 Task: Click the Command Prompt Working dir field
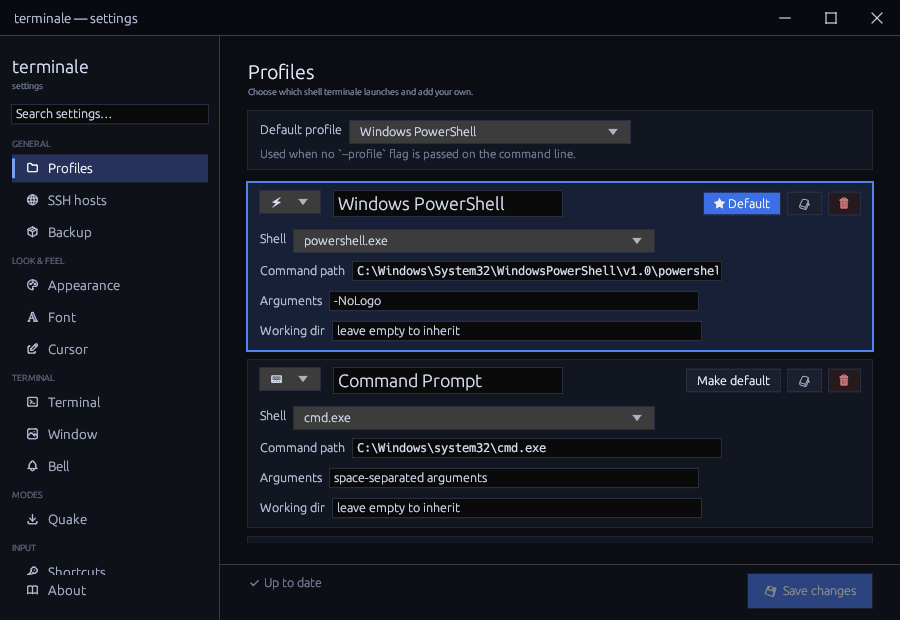pos(517,507)
